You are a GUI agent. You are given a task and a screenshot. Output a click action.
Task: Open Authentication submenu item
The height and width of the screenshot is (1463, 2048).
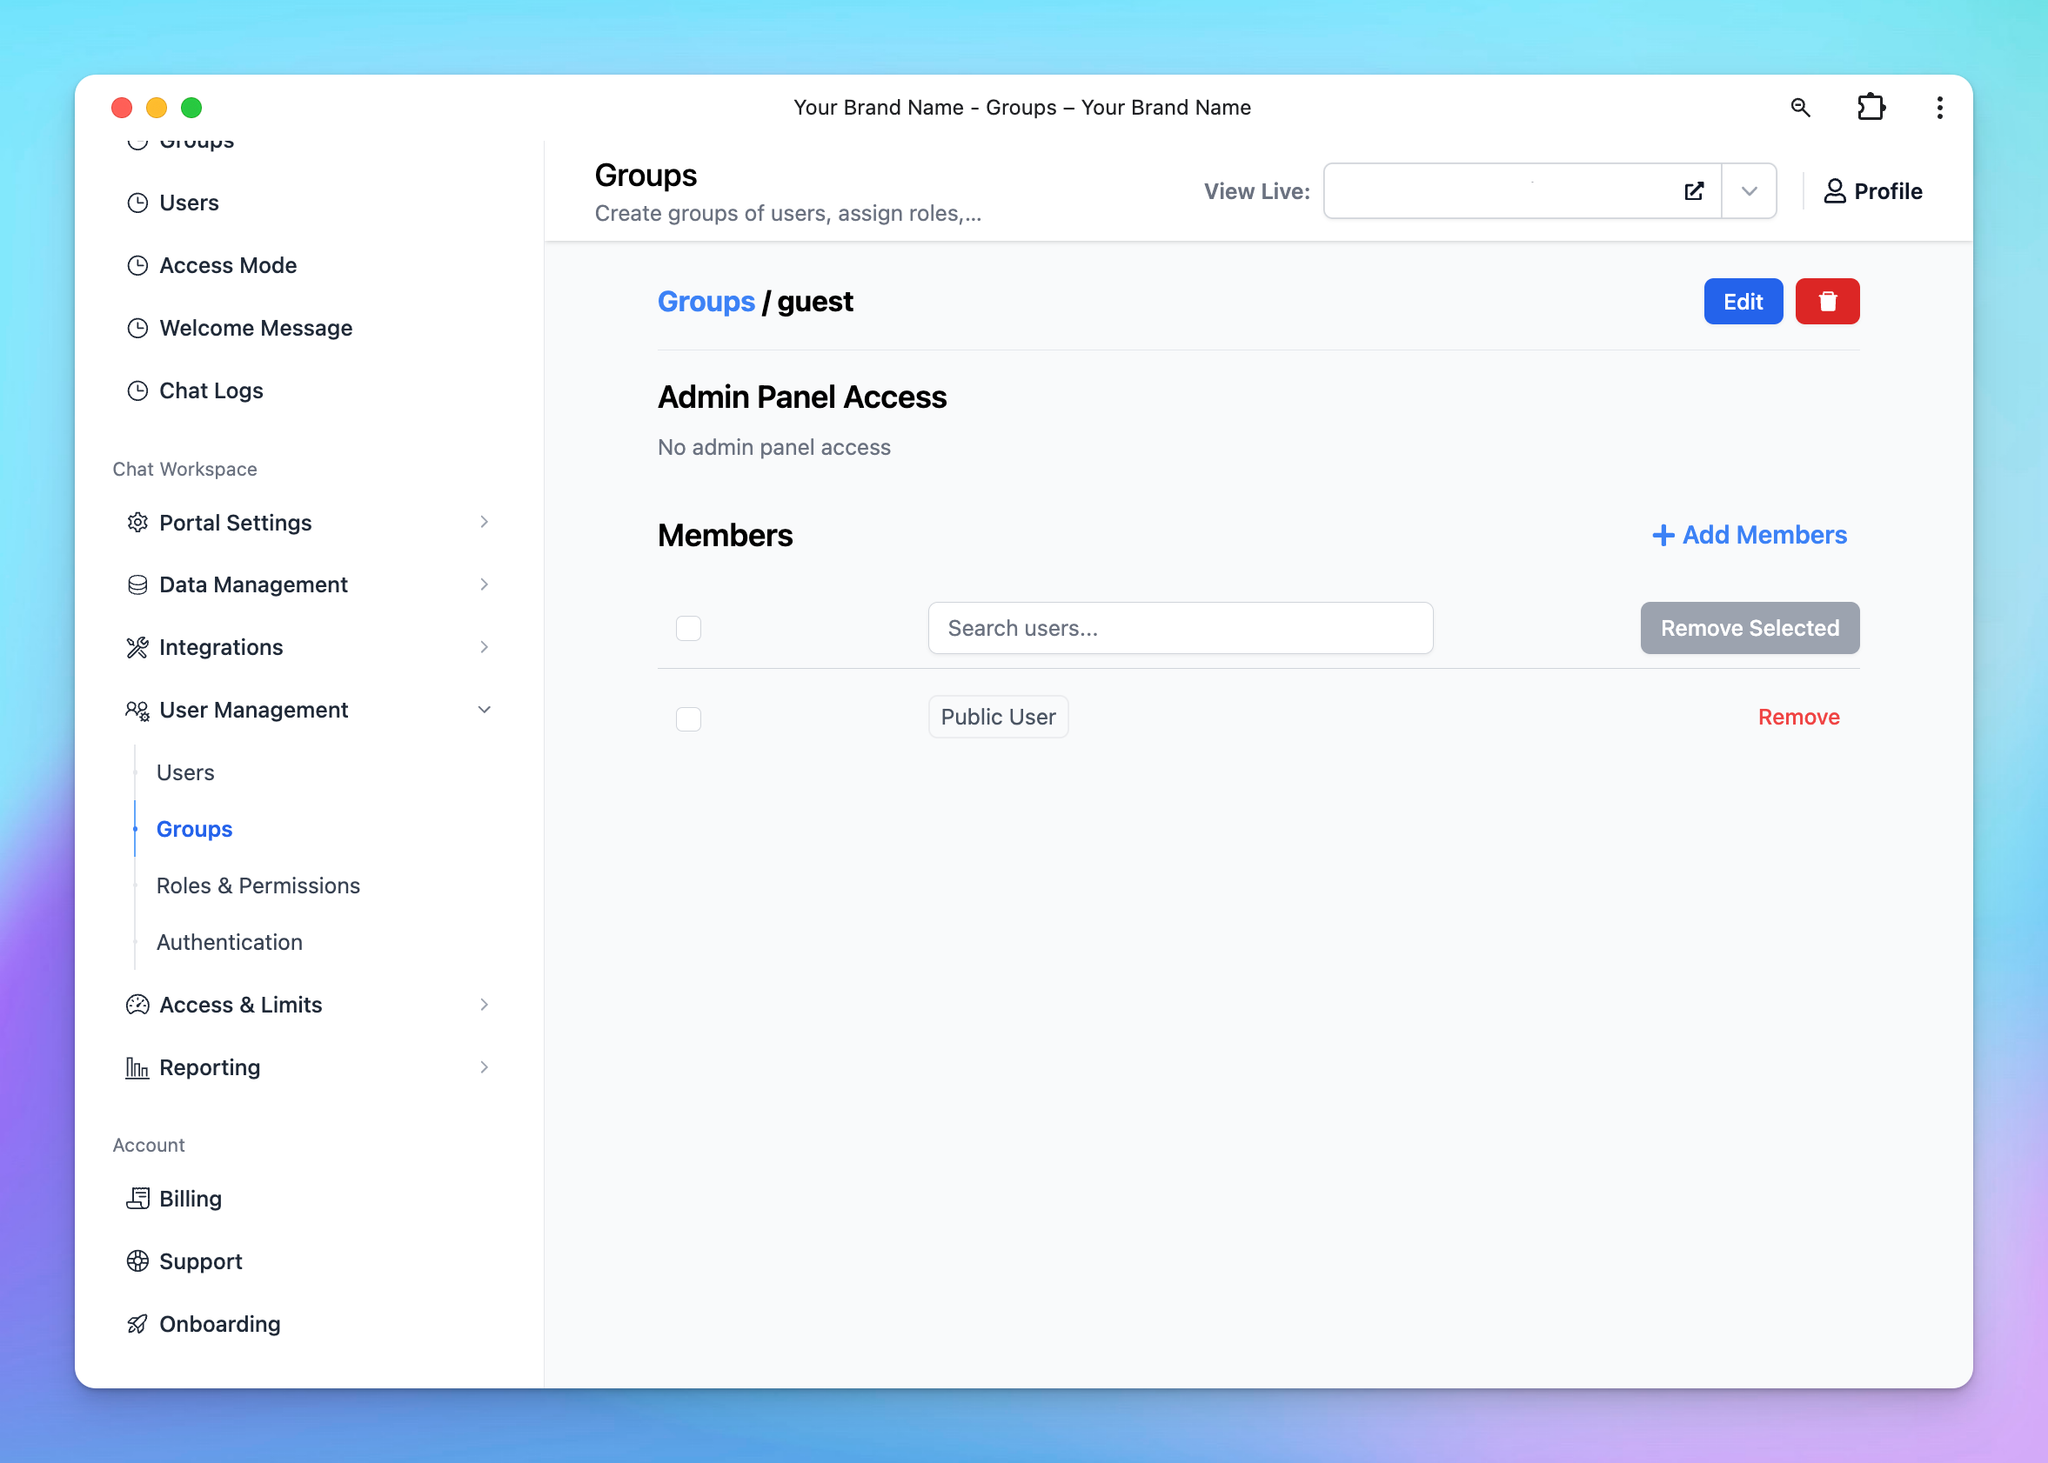(229, 942)
